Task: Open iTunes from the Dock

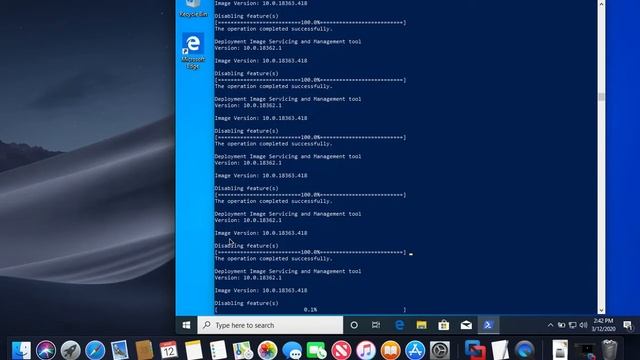Action: (366, 350)
